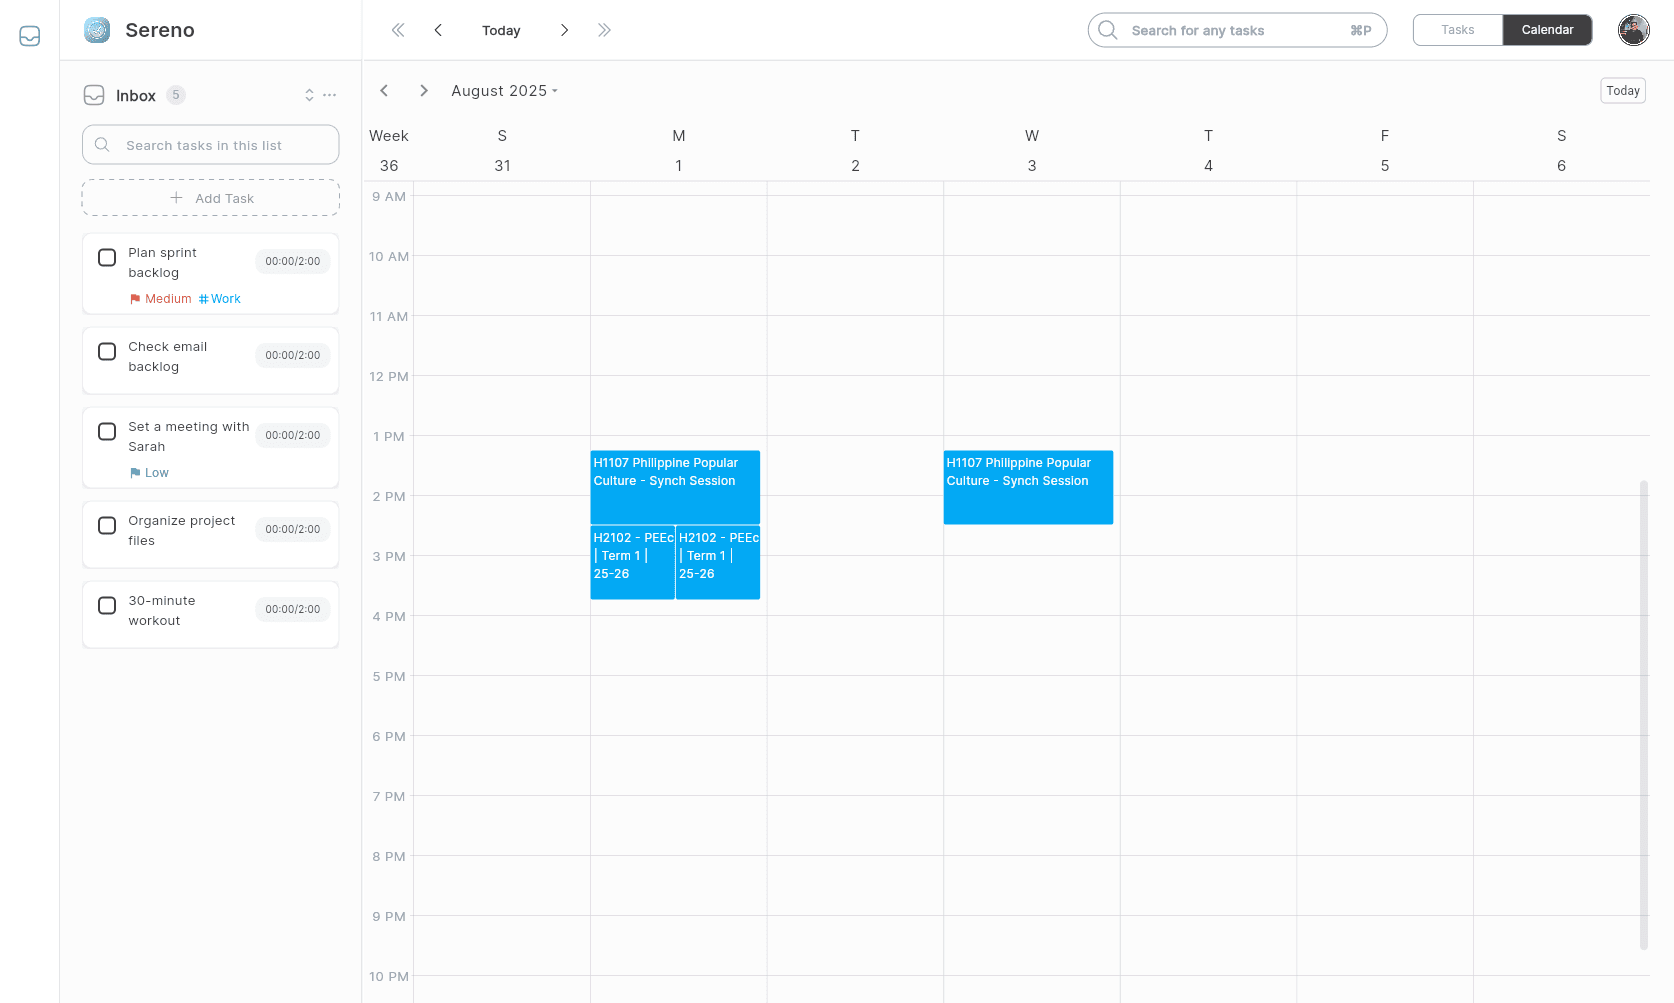The width and height of the screenshot is (1674, 1003).
Task: Open the user profile avatar
Action: pos(1633,30)
